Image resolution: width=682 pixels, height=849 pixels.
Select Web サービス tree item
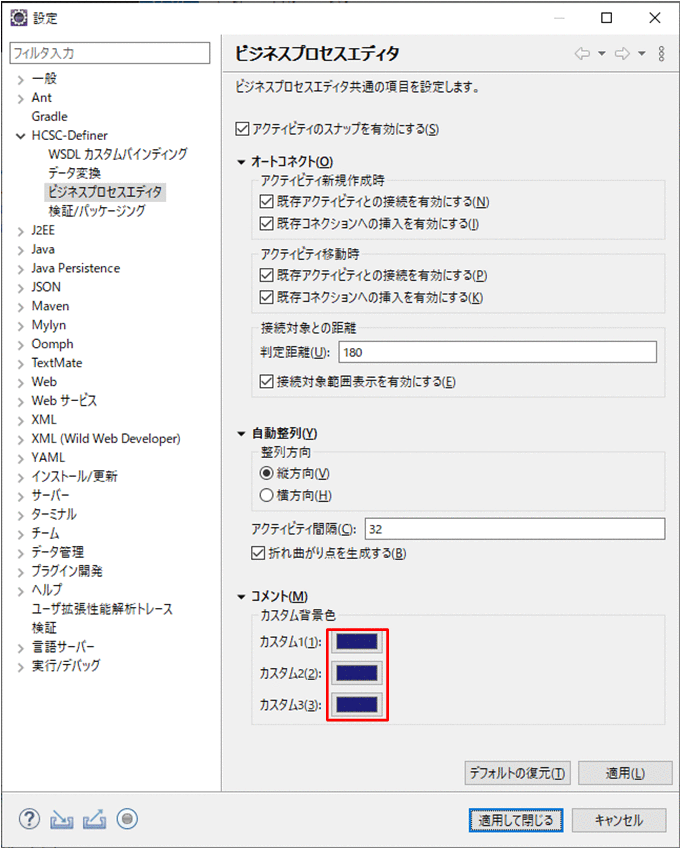tap(64, 401)
